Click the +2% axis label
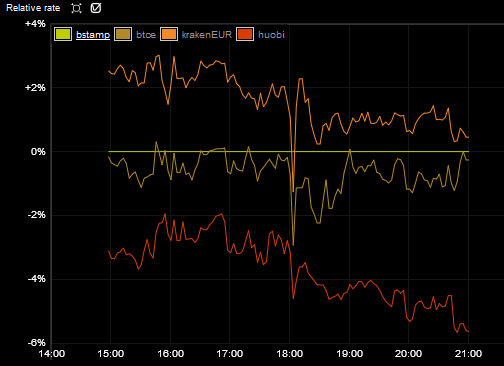The image size is (504, 366). tap(35, 88)
